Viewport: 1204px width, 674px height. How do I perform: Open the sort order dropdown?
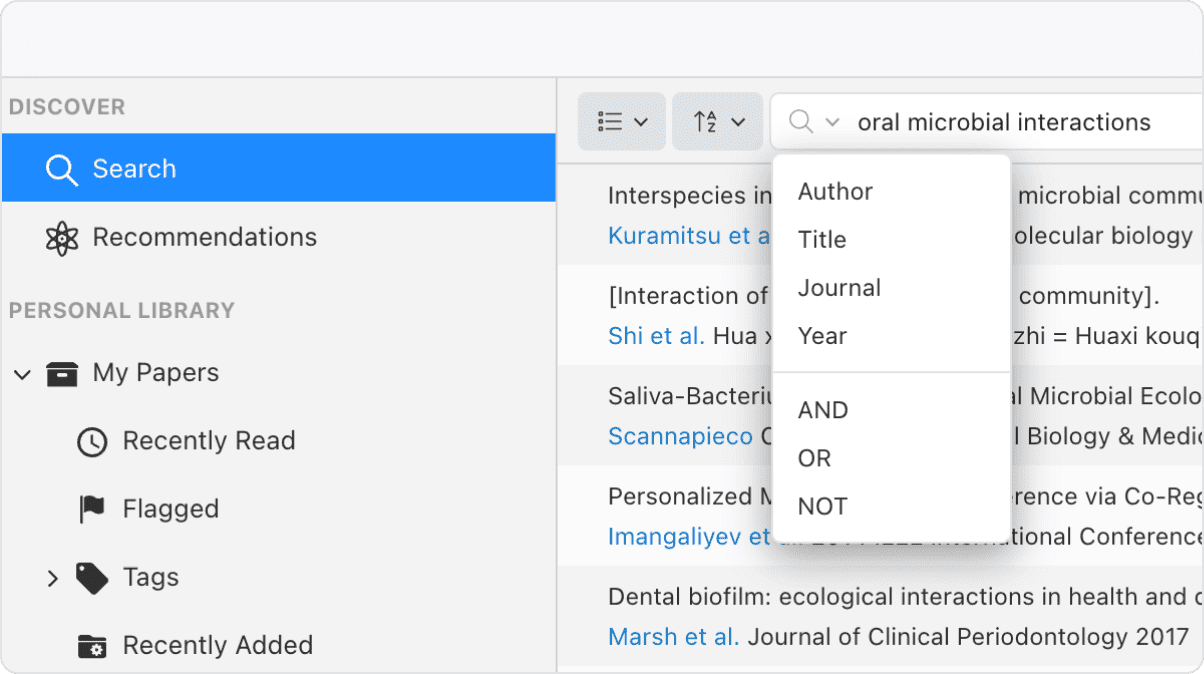coord(717,121)
